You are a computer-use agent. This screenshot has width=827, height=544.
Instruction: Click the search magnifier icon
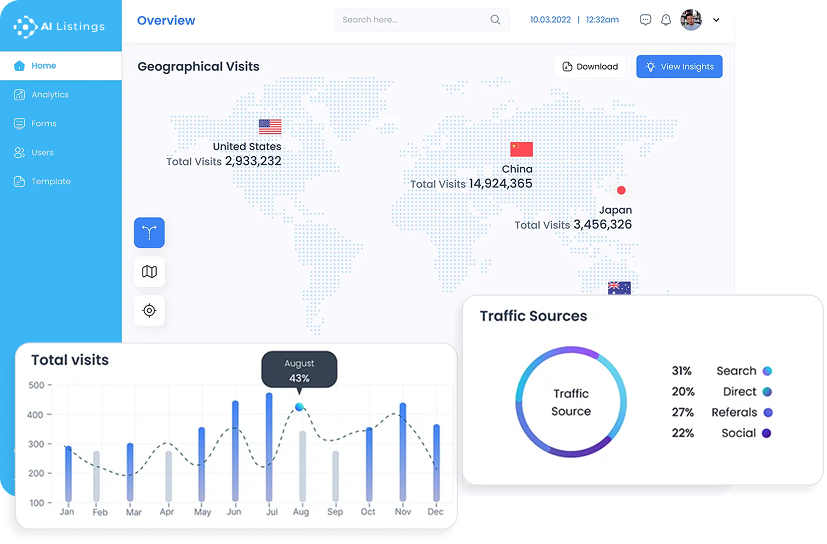pos(496,20)
